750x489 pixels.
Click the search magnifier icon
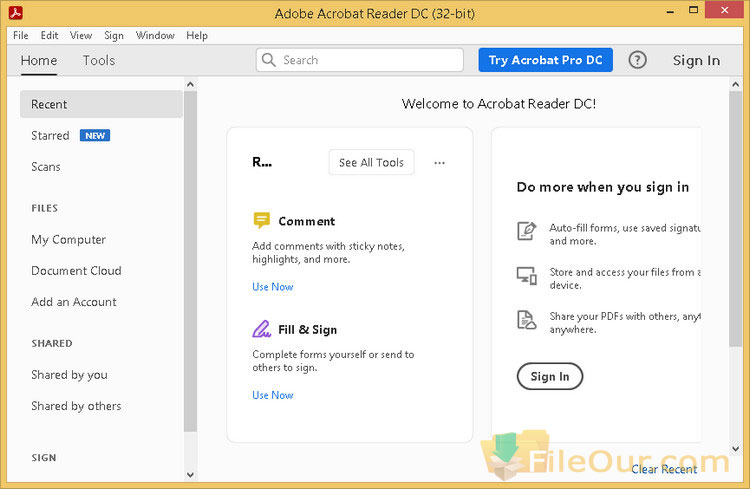point(269,60)
